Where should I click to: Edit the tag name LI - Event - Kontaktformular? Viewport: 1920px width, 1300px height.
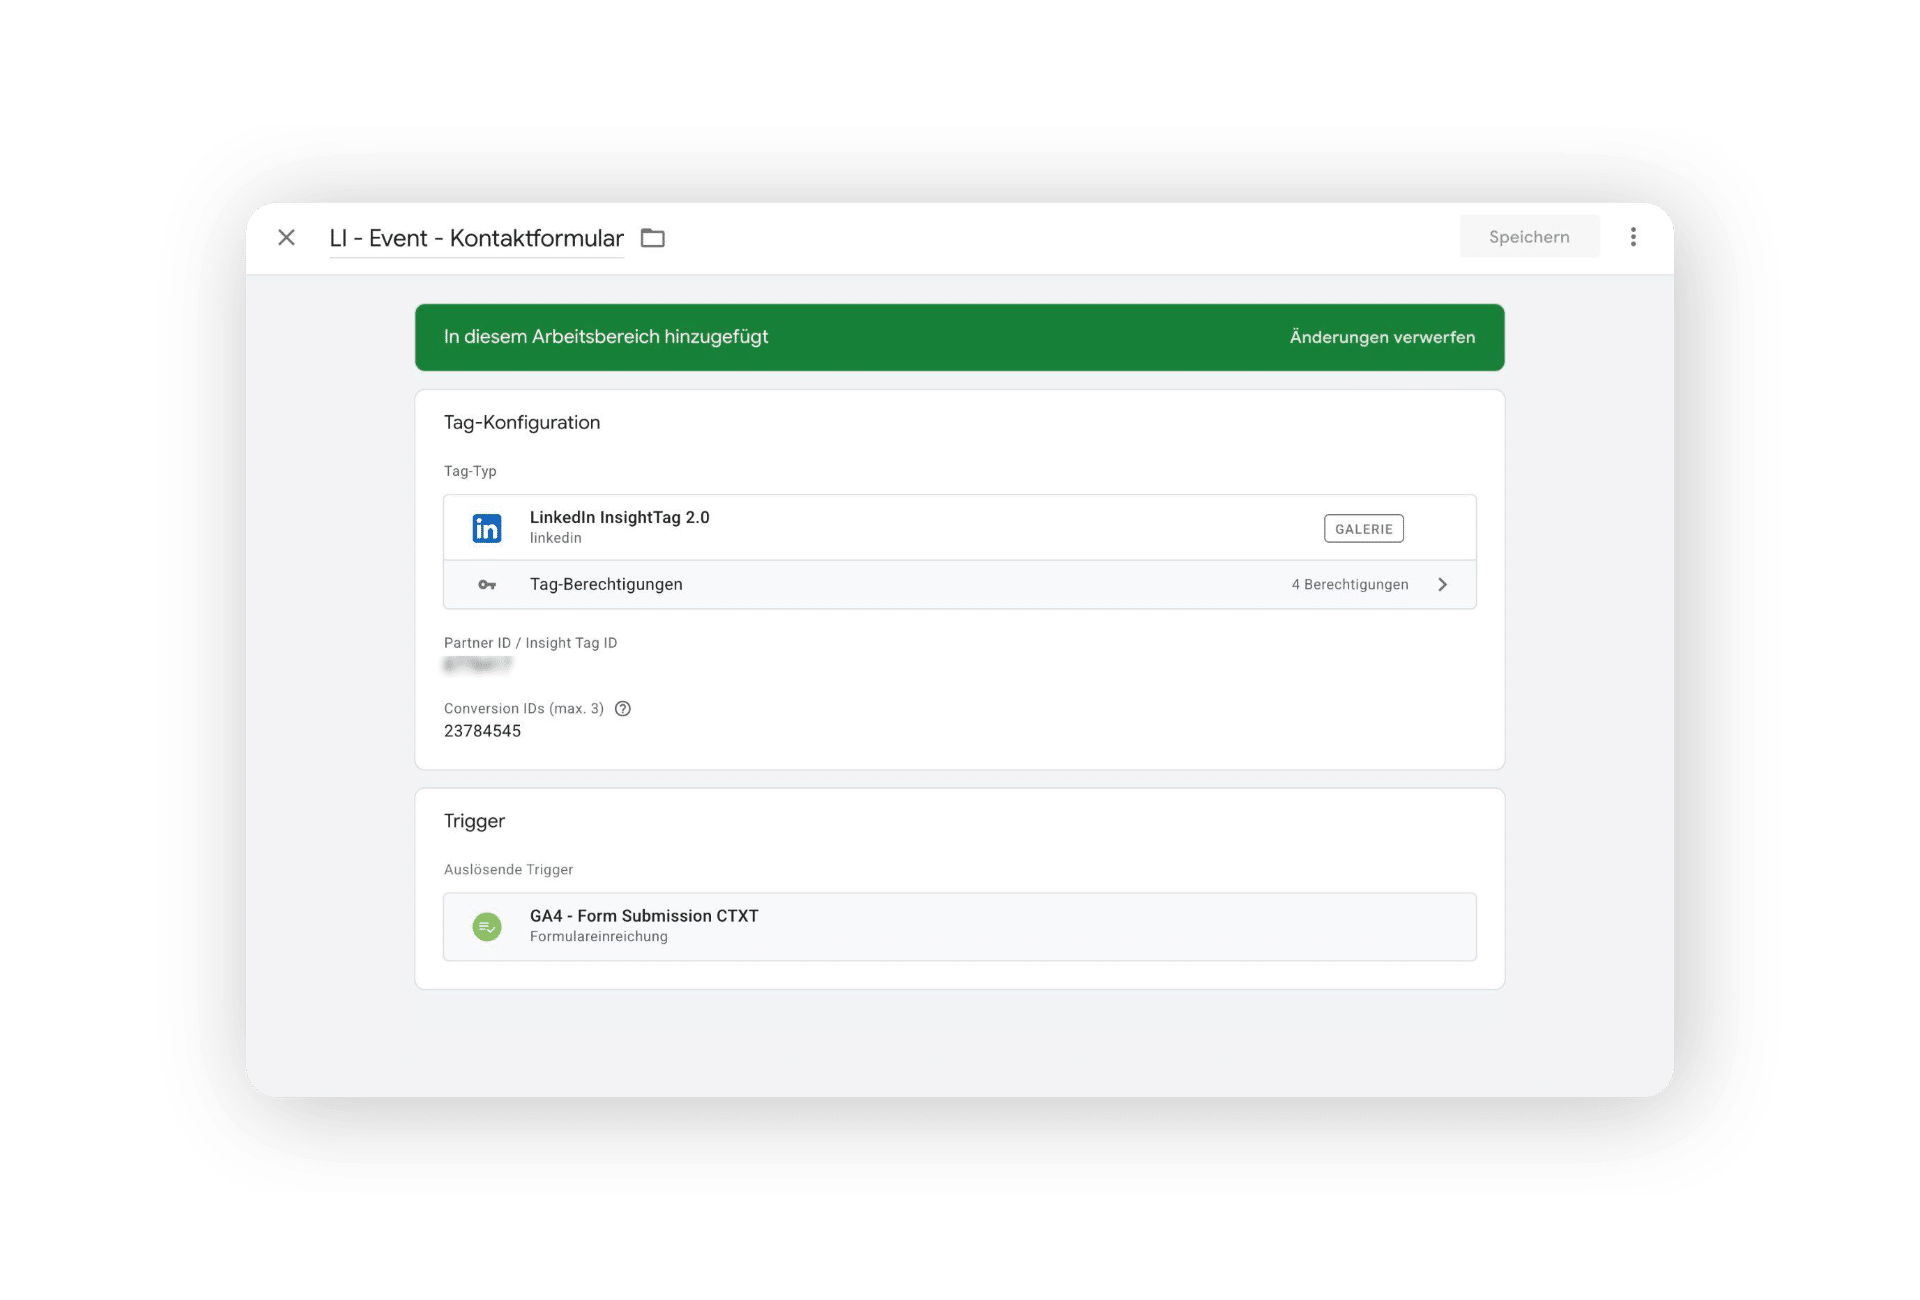pos(476,238)
